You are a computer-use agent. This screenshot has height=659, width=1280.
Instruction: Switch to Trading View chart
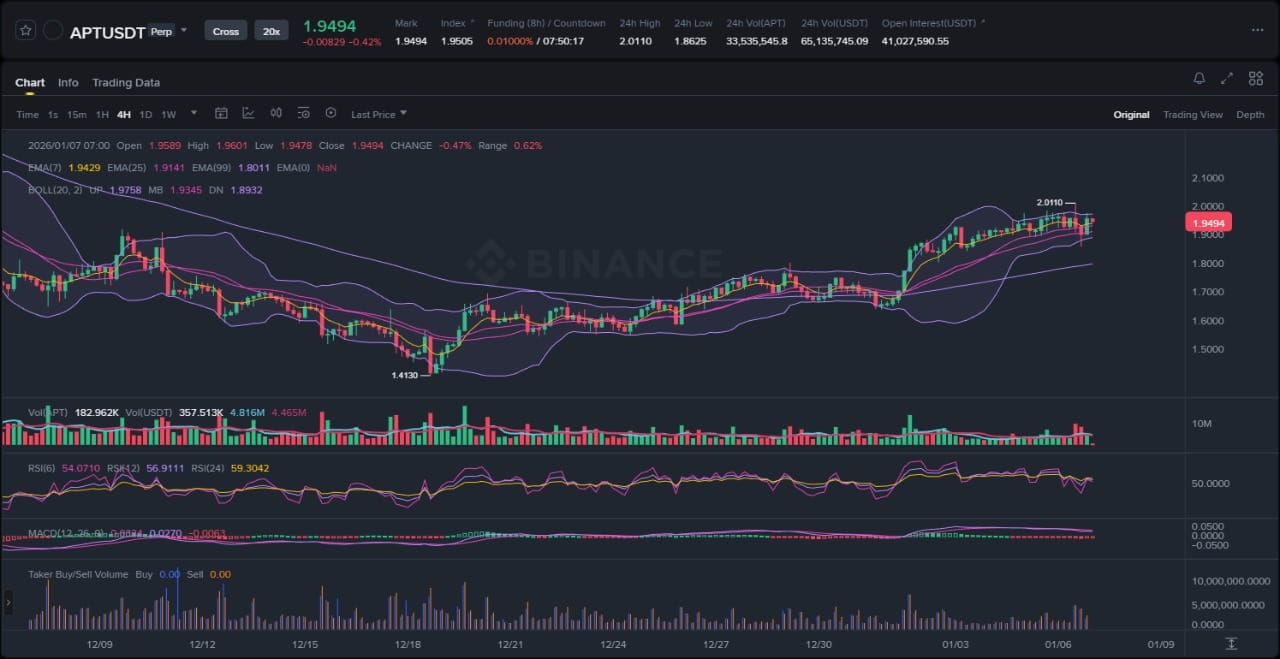[1193, 115]
